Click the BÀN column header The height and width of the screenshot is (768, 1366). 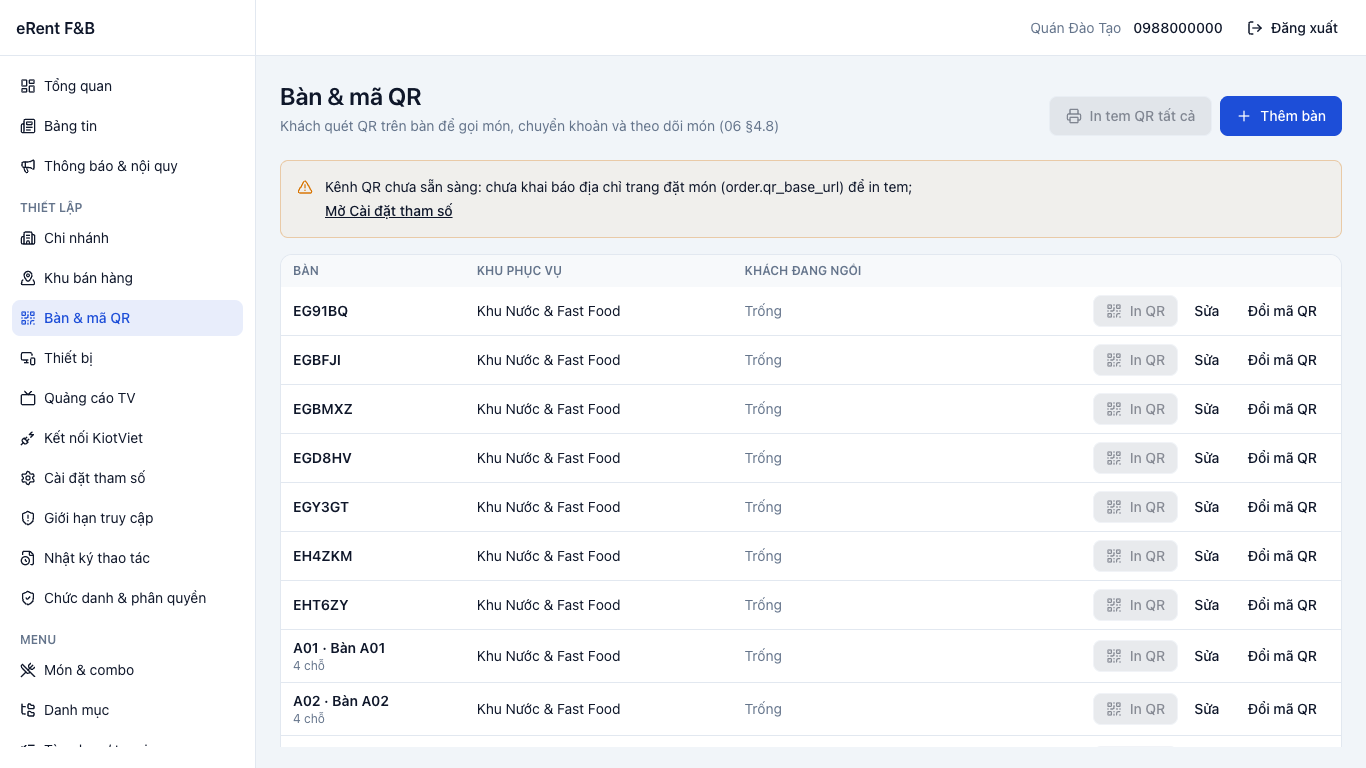[x=306, y=271]
